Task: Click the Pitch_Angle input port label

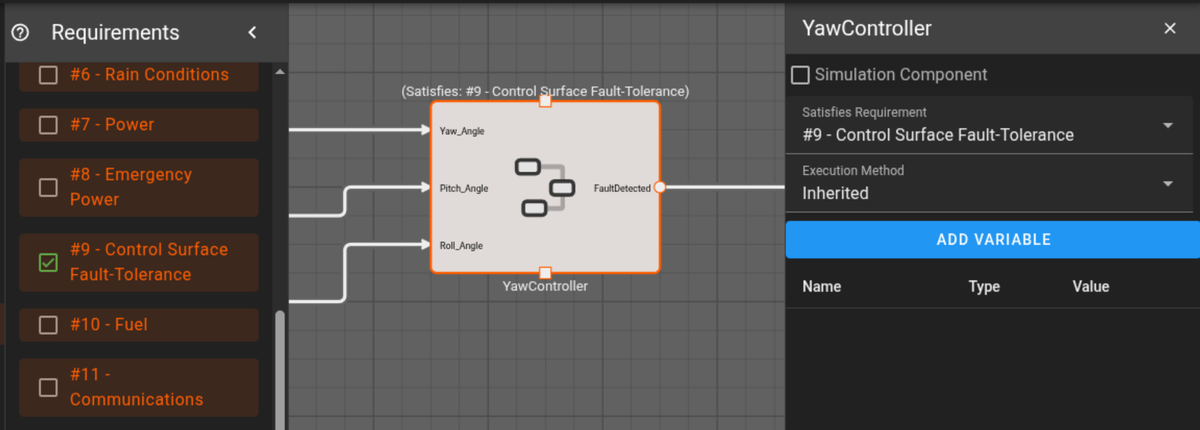Action: tap(464, 188)
